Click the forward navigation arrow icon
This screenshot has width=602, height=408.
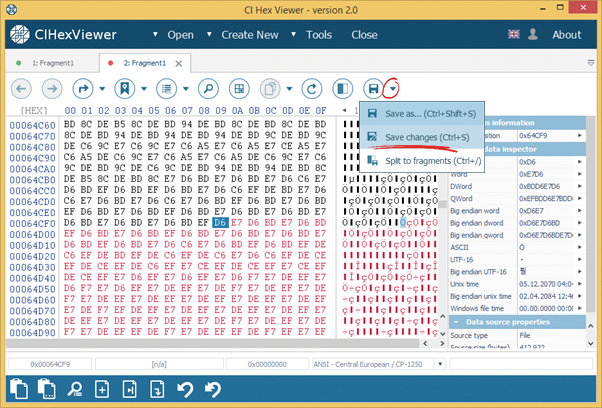[x=52, y=89]
